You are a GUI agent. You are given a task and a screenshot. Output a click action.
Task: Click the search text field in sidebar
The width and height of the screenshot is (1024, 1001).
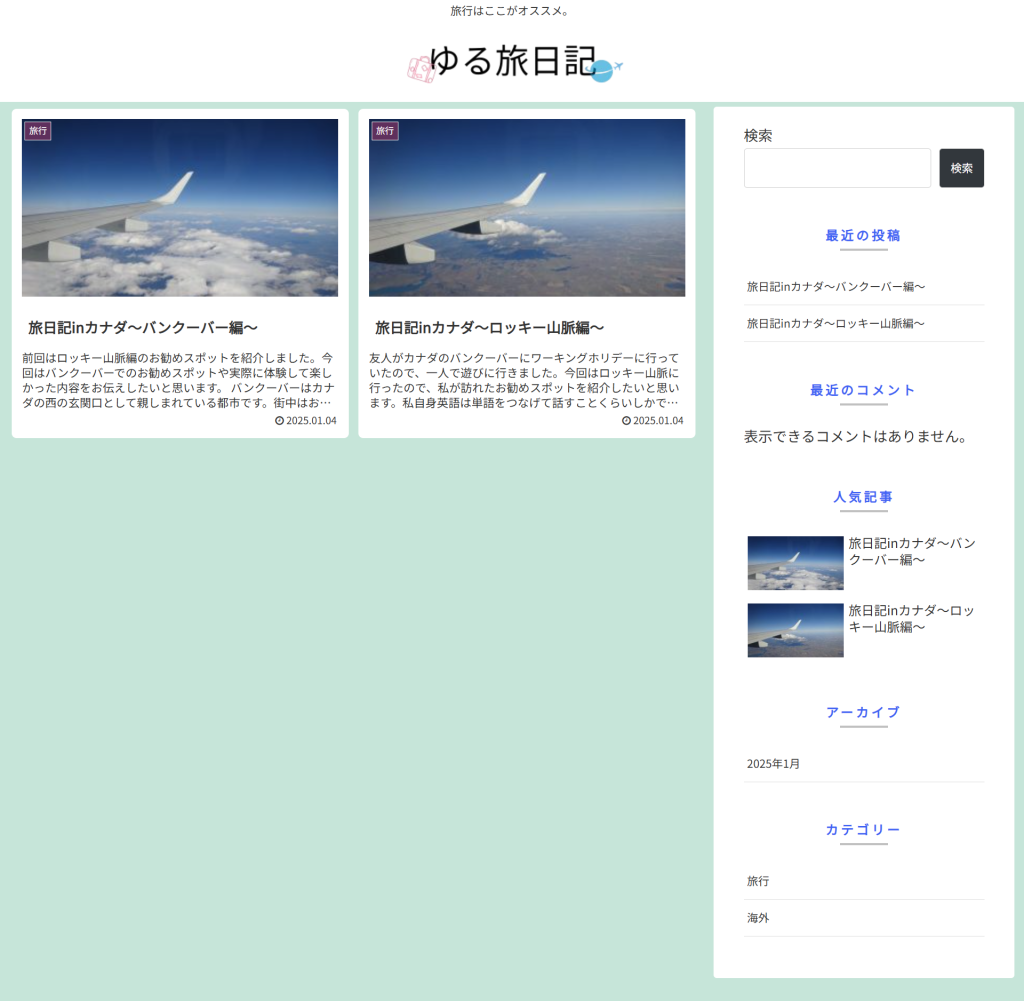pyautogui.click(x=837, y=168)
